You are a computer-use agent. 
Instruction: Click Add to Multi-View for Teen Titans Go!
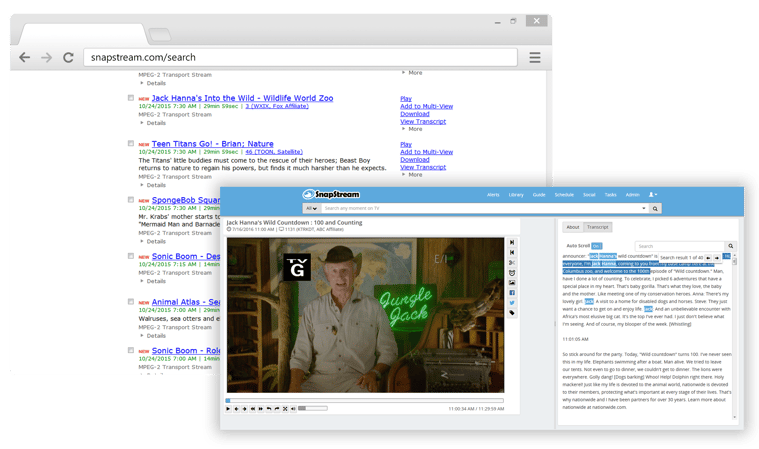(428, 151)
